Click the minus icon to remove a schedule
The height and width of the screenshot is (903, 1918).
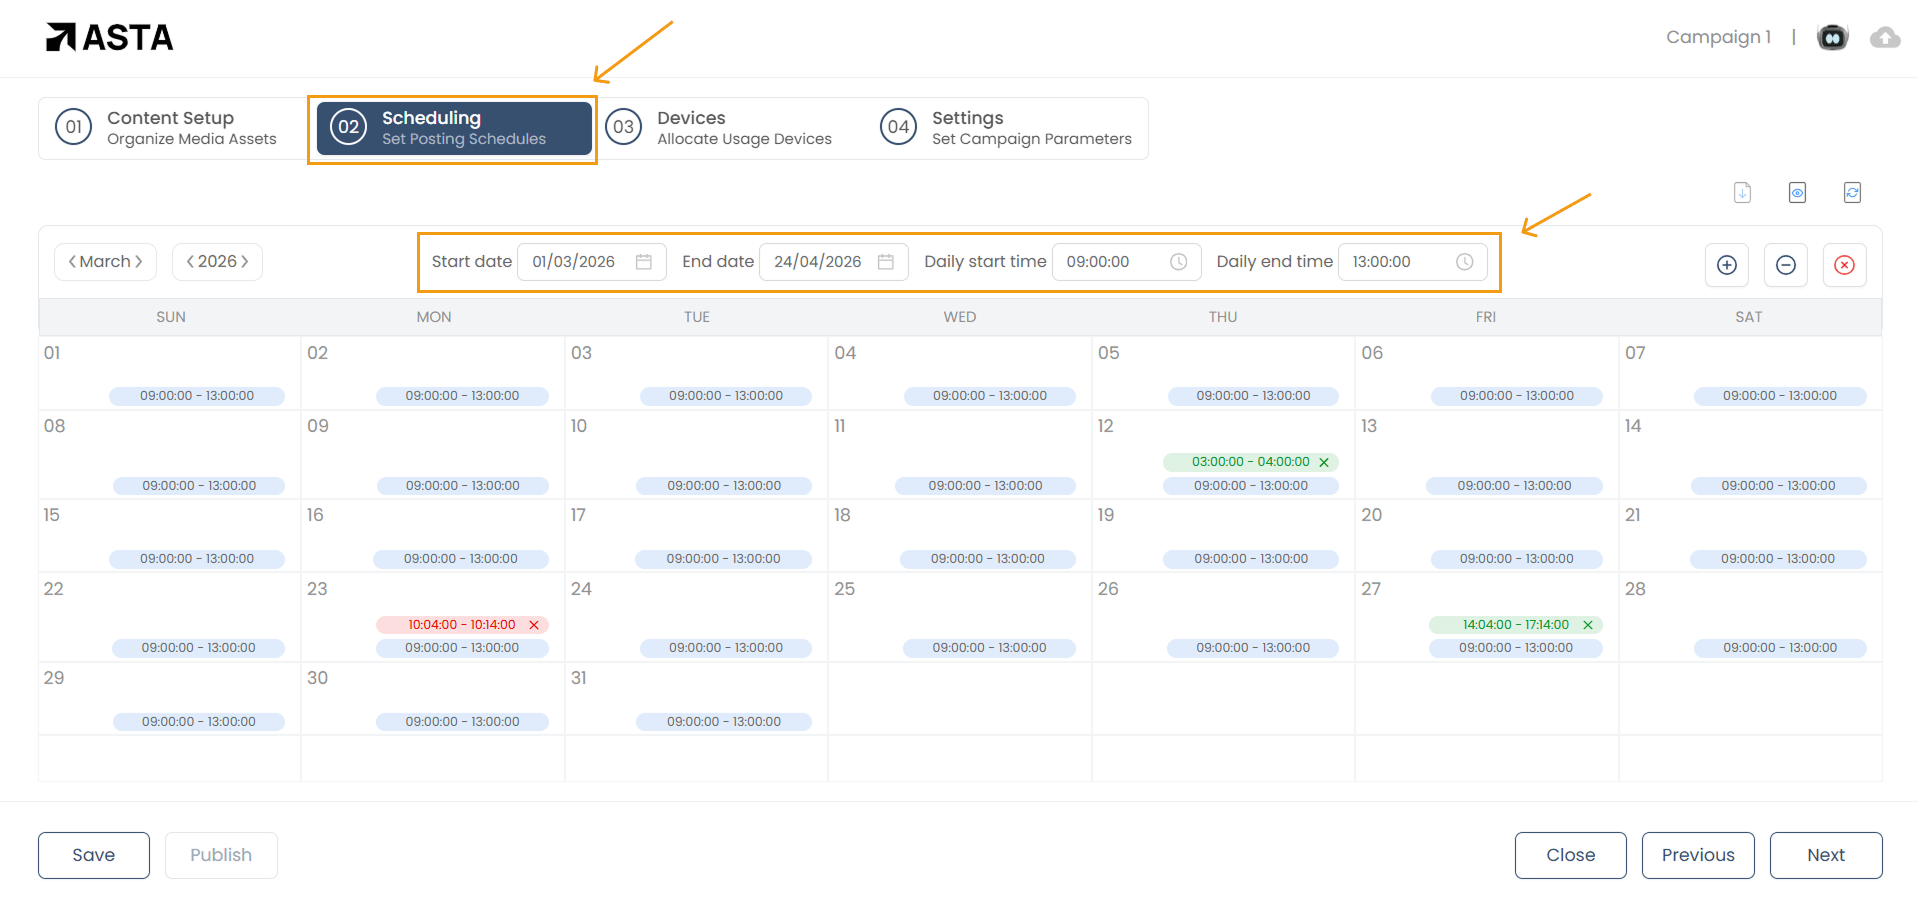(x=1786, y=265)
